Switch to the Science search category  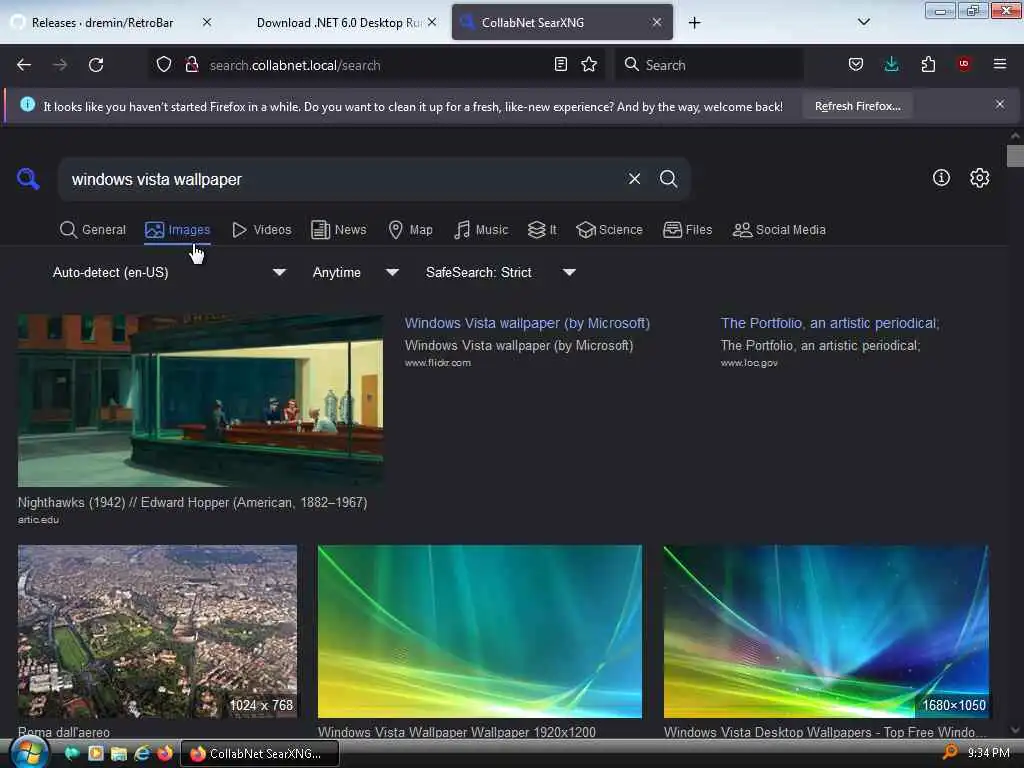pos(609,230)
